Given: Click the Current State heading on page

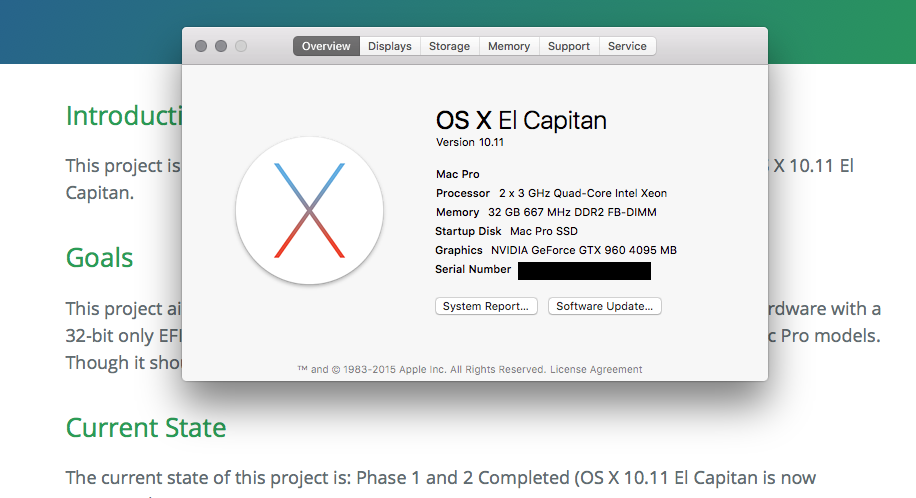Looking at the screenshot, I should click(x=146, y=427).
